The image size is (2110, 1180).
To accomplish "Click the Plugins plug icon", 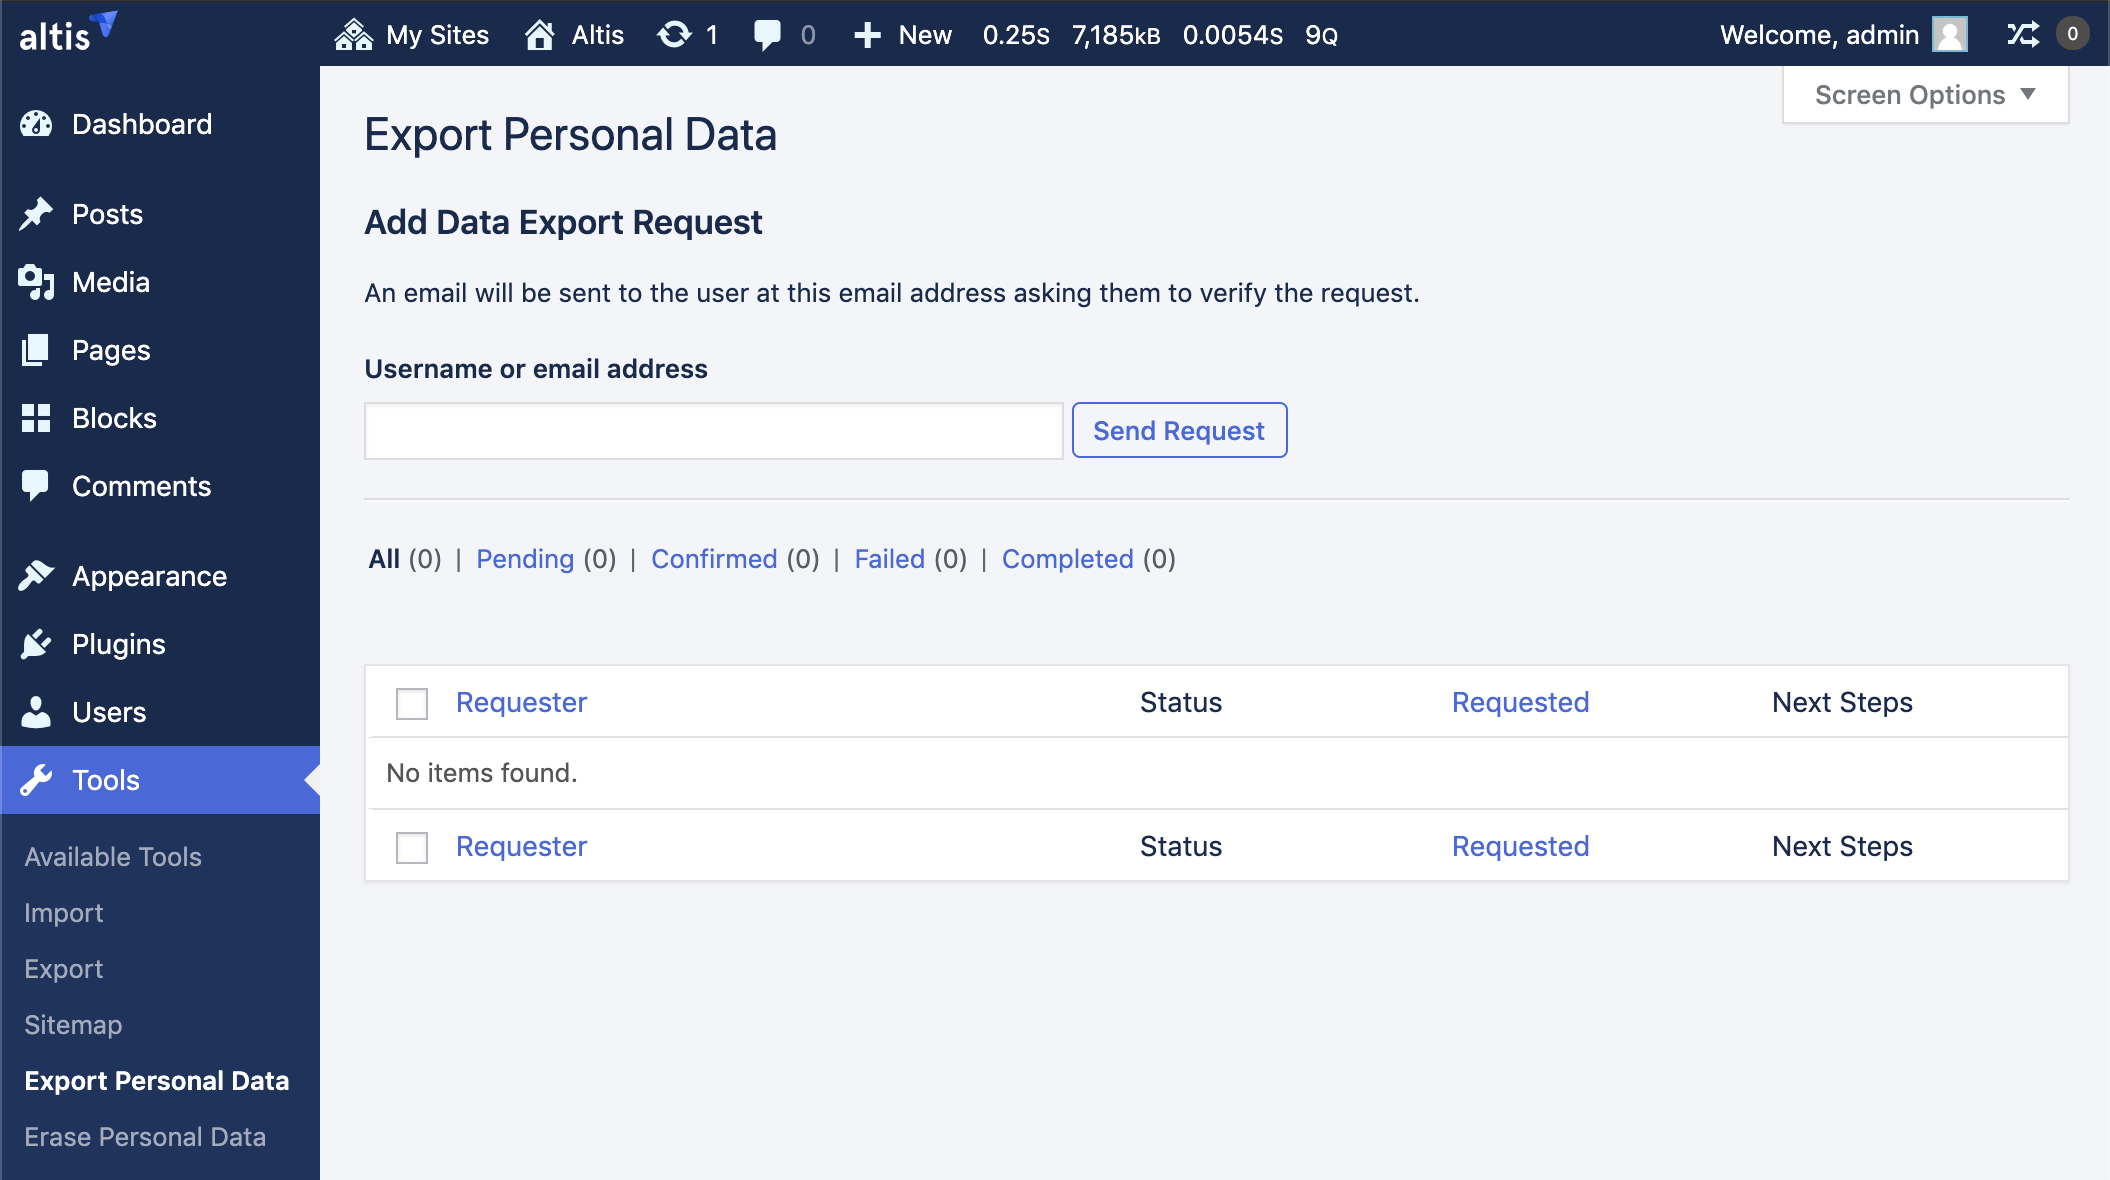I will pyautogui.click(x=36, y=644).
